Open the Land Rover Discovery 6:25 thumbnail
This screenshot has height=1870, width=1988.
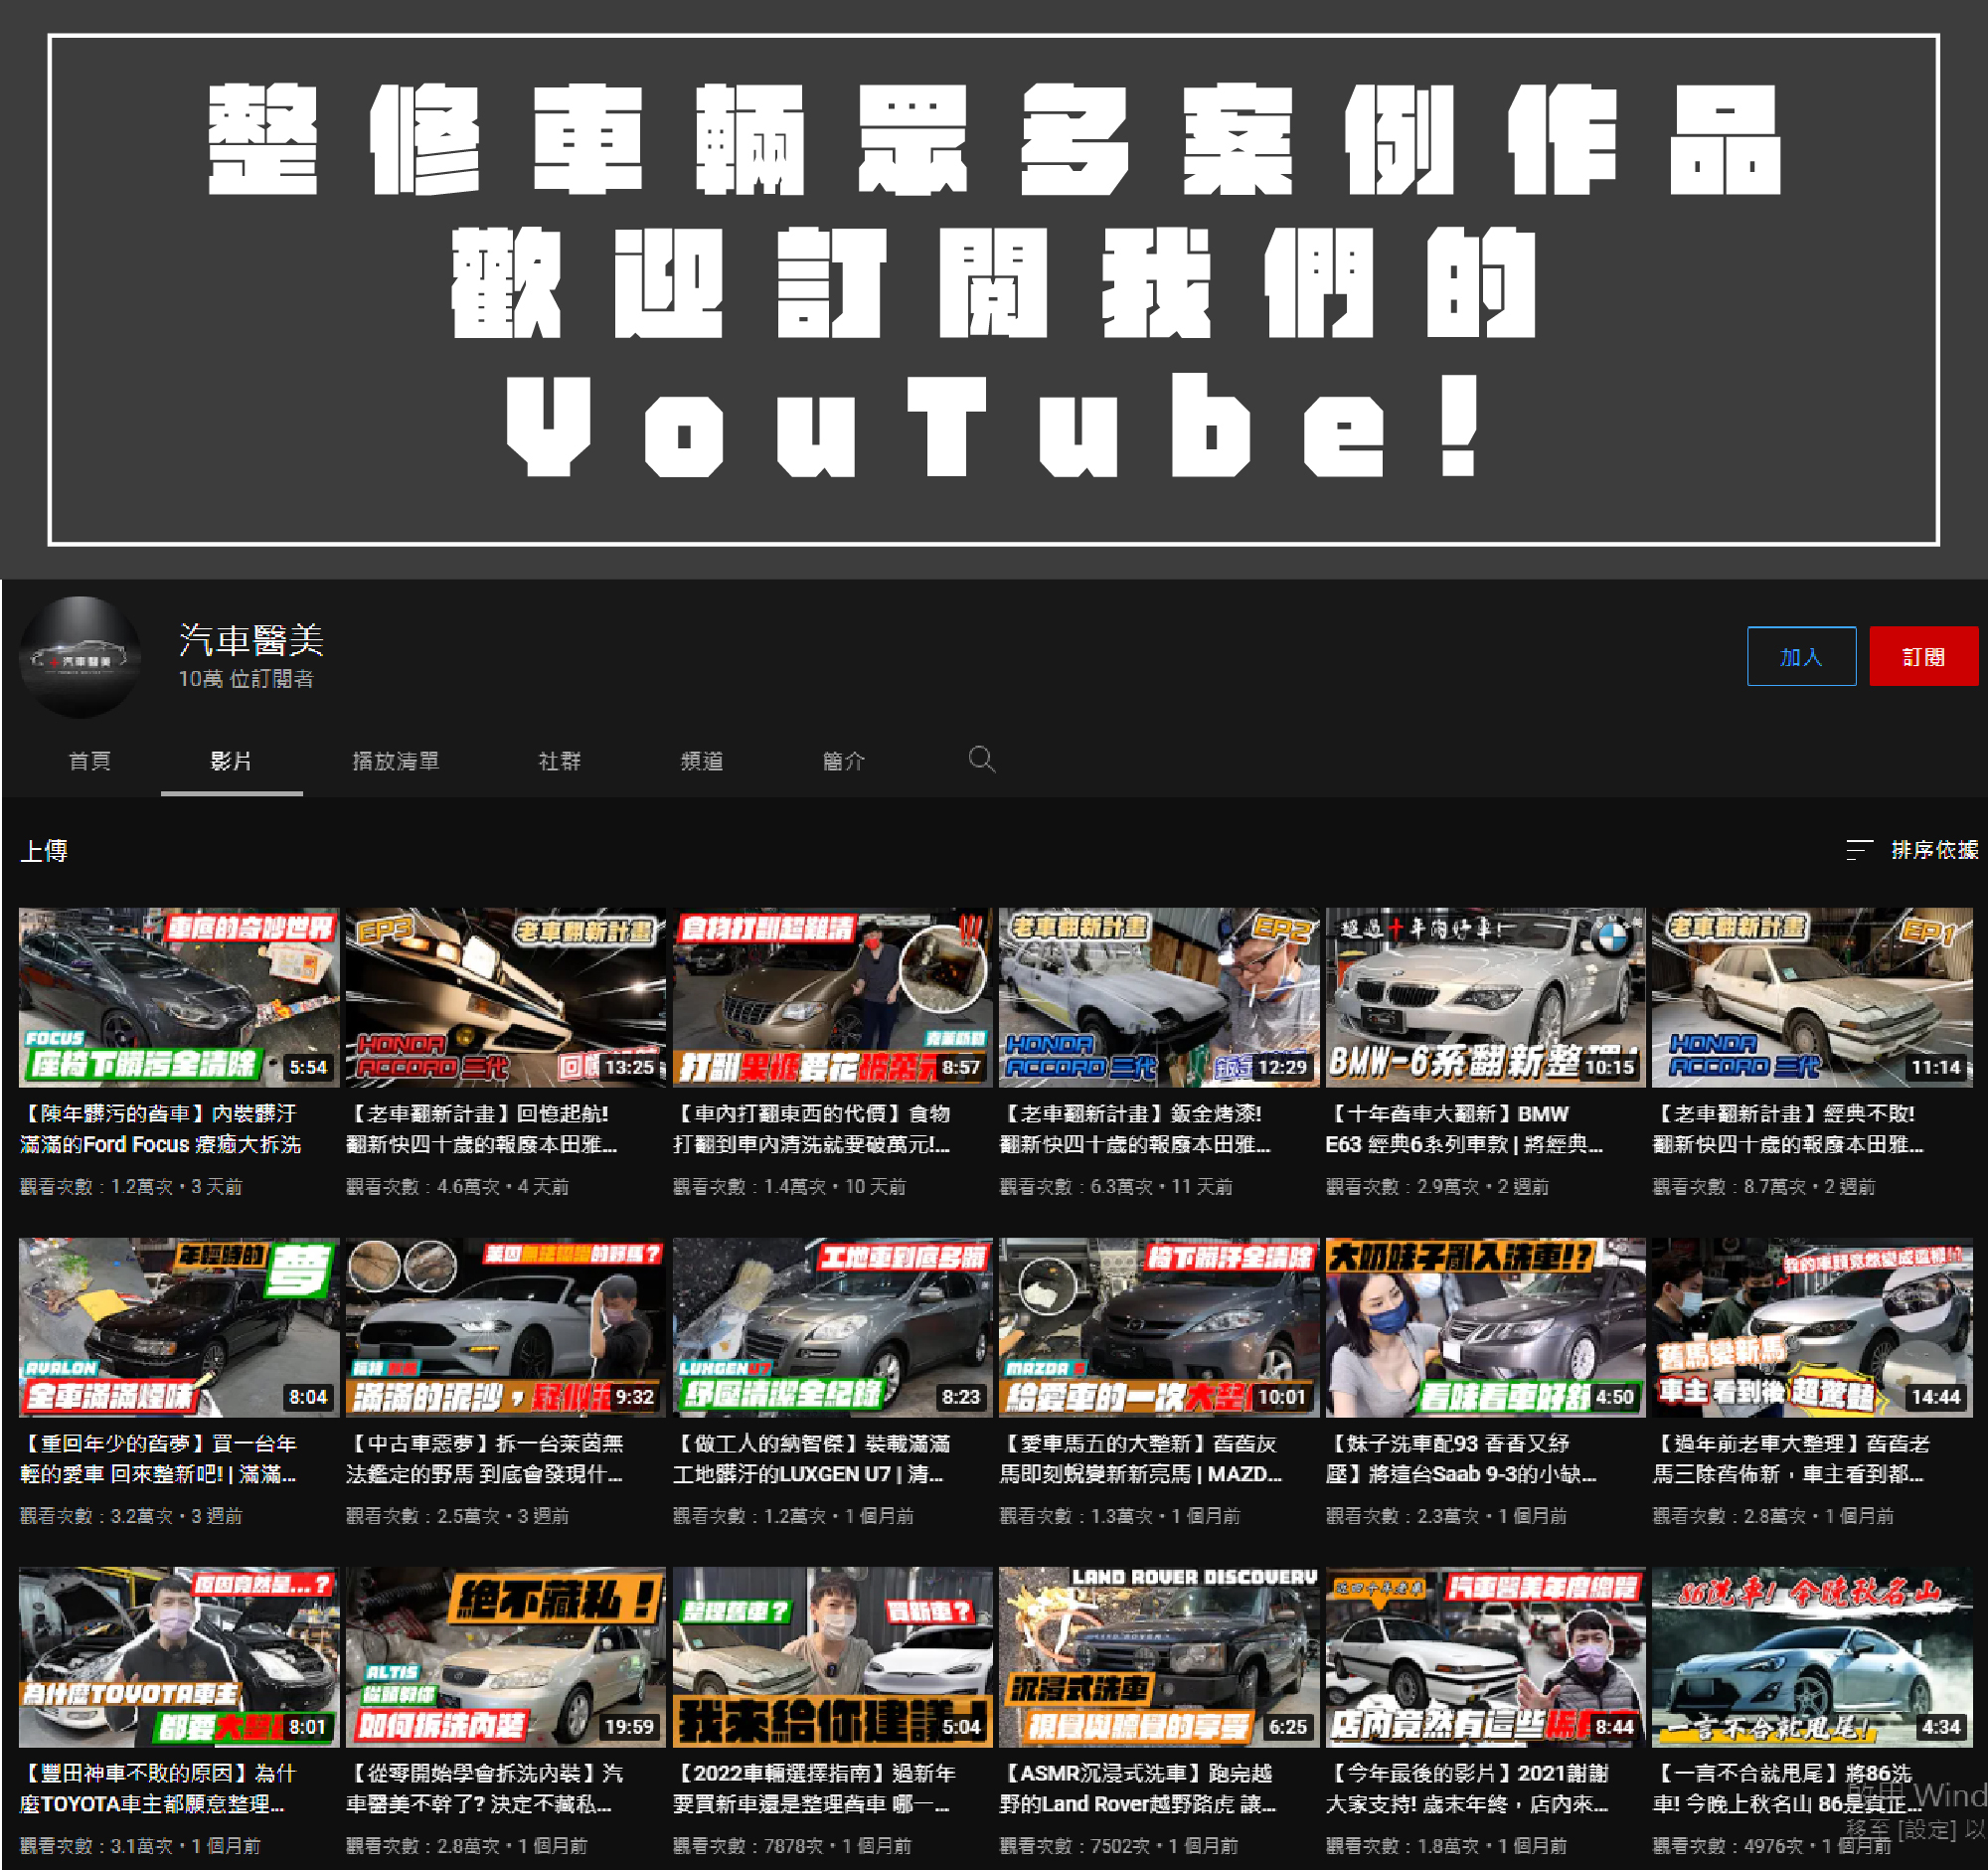coord(1158,1657)
